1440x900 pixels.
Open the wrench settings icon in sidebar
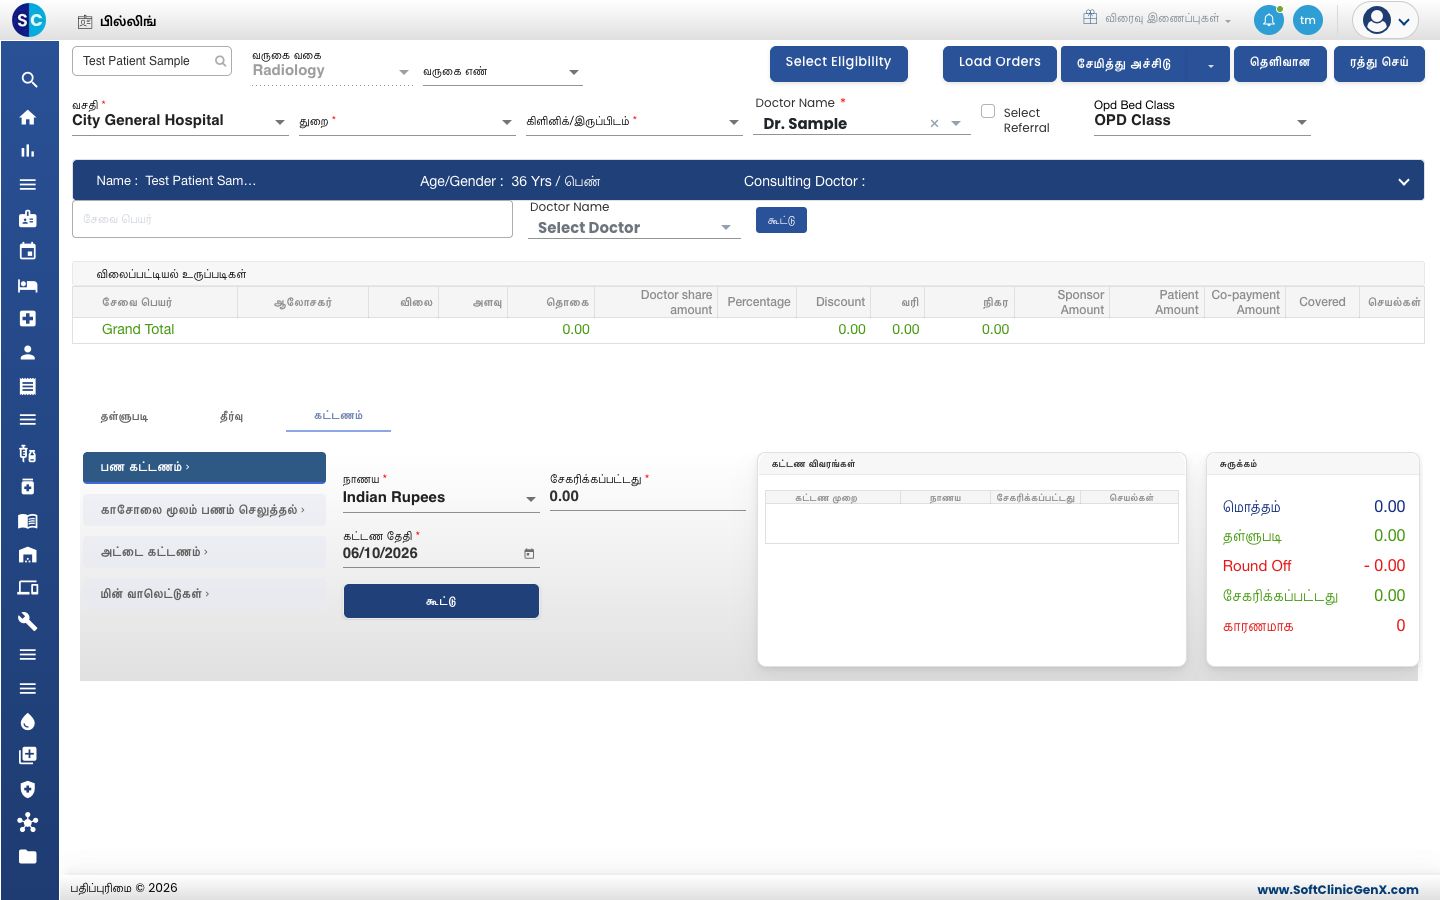28,621
